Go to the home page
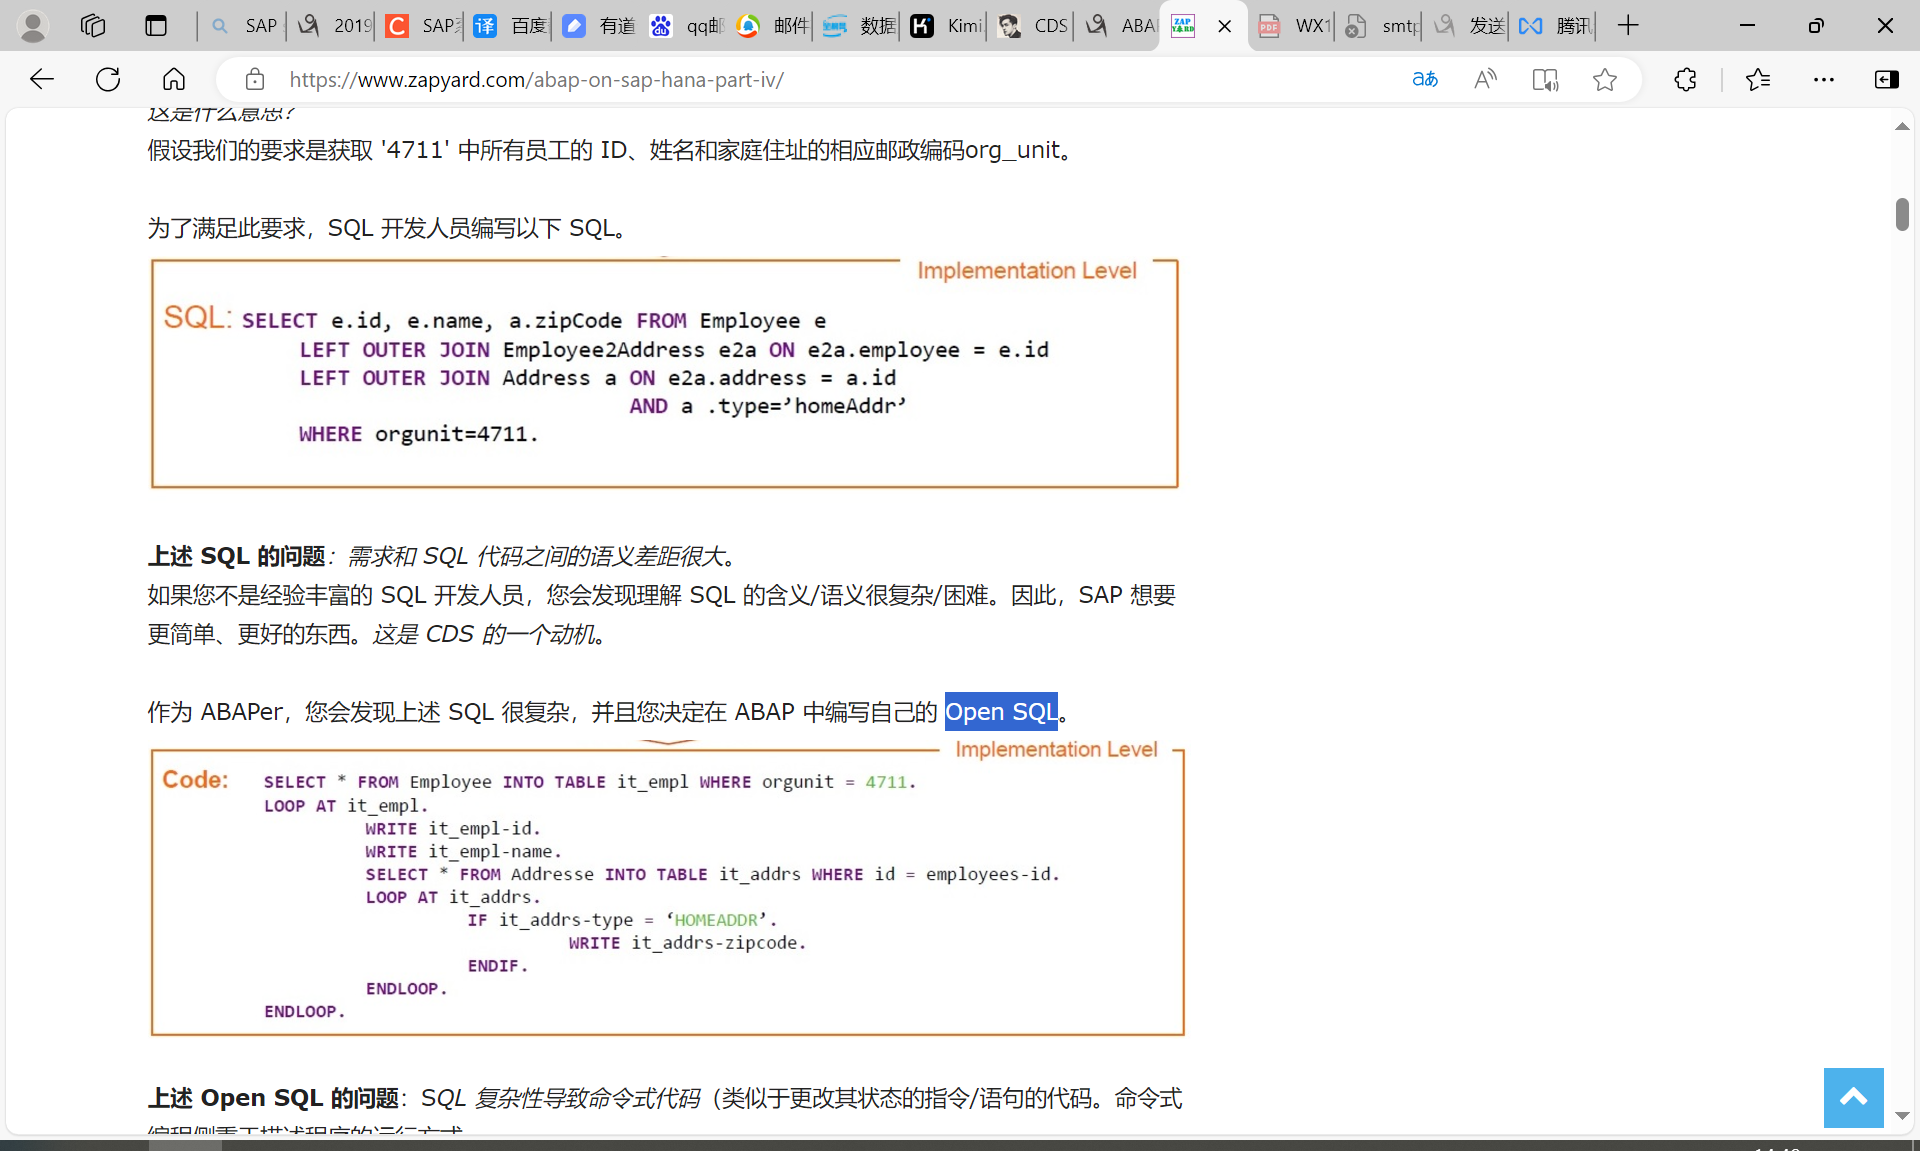1920x1151 pixels. pos(174,79)
